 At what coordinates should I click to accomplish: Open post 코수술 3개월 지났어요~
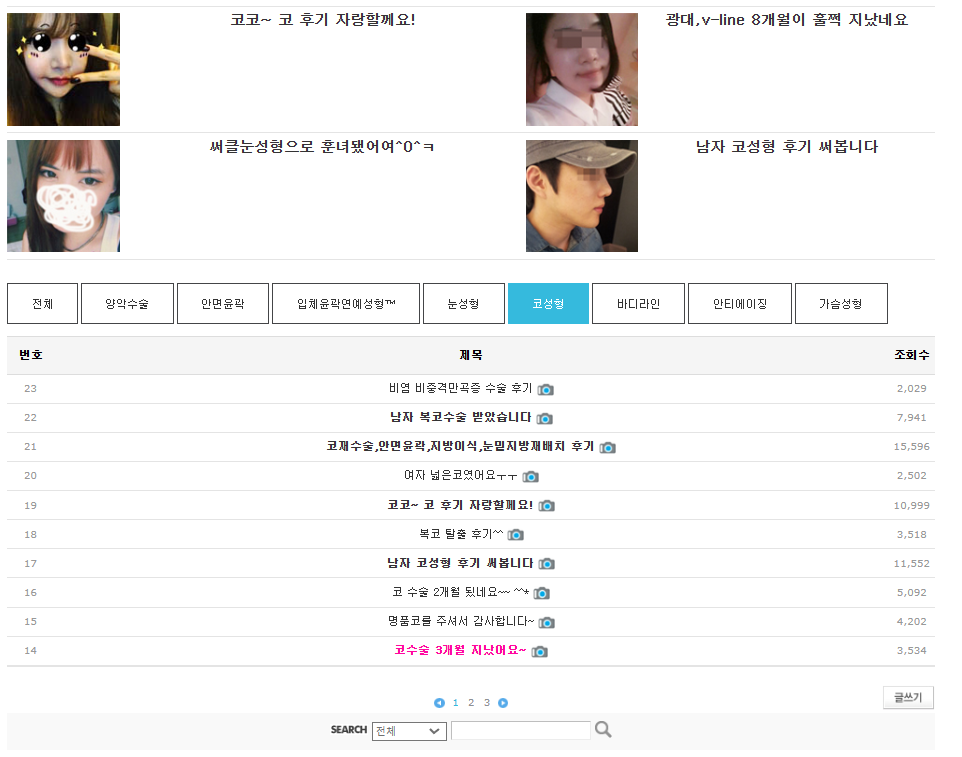coord(460,650)
